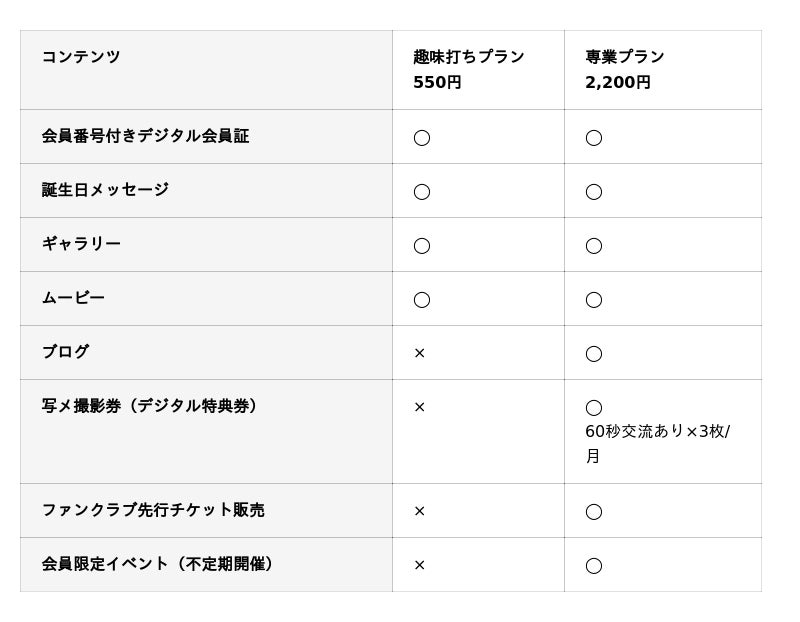Select the 趣味打ちプラン 550円 column header

(x=468, y=70)
